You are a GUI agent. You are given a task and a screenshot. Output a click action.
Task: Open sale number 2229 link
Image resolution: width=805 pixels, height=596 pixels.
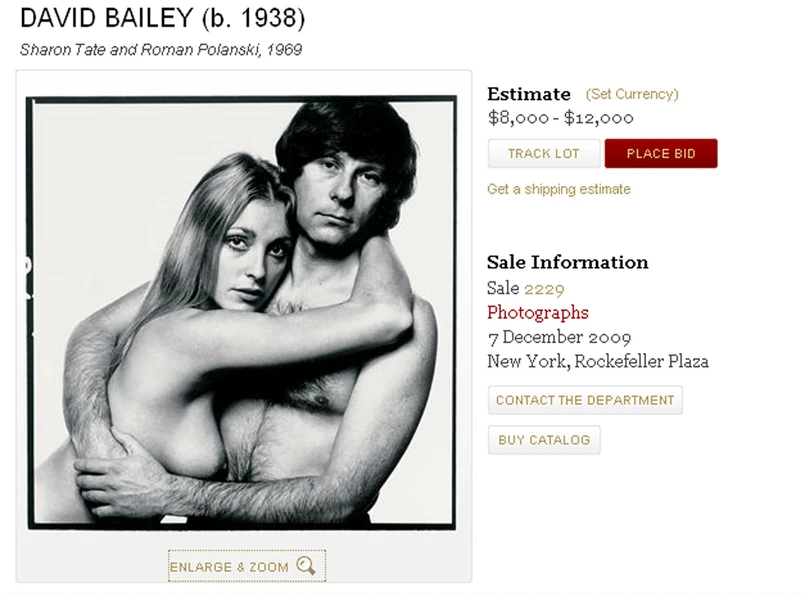[x=544, y=288]
